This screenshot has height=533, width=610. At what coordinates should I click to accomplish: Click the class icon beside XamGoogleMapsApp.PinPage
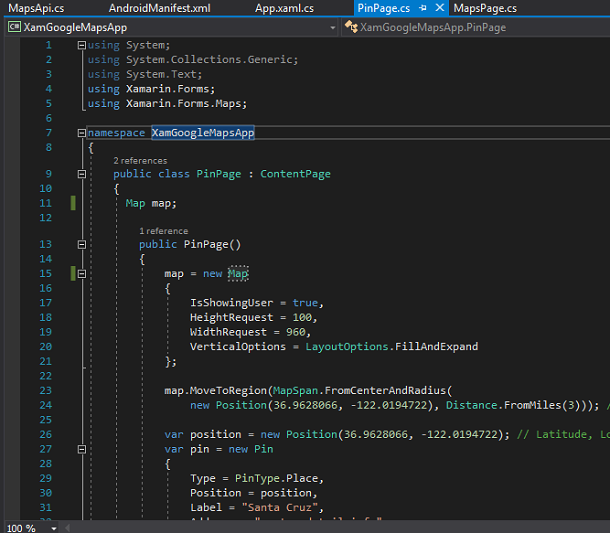[351, 27]
